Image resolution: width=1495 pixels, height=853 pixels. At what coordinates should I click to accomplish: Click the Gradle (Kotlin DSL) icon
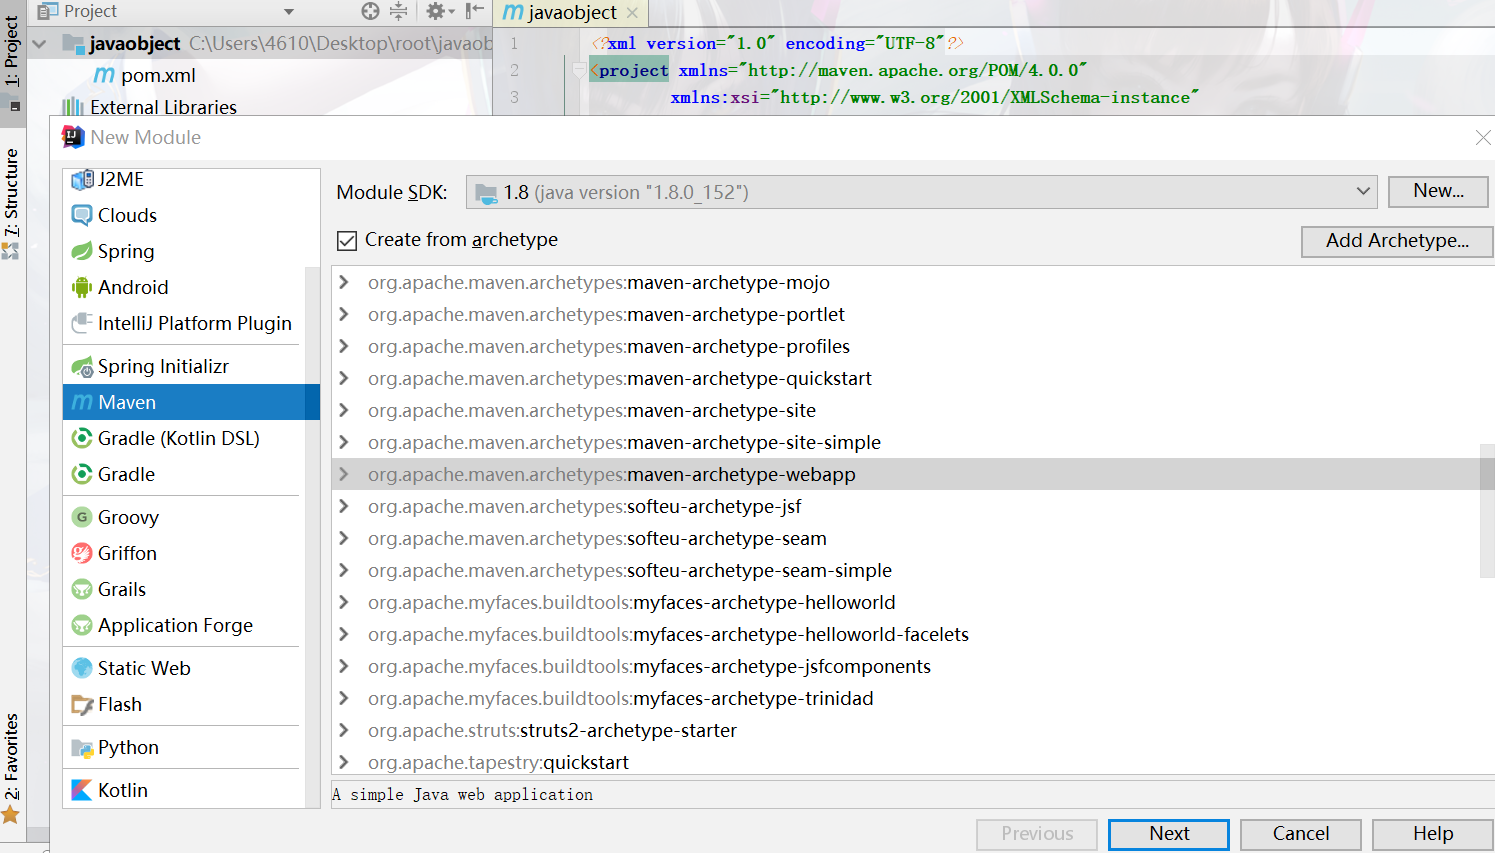tap(82, 438)
